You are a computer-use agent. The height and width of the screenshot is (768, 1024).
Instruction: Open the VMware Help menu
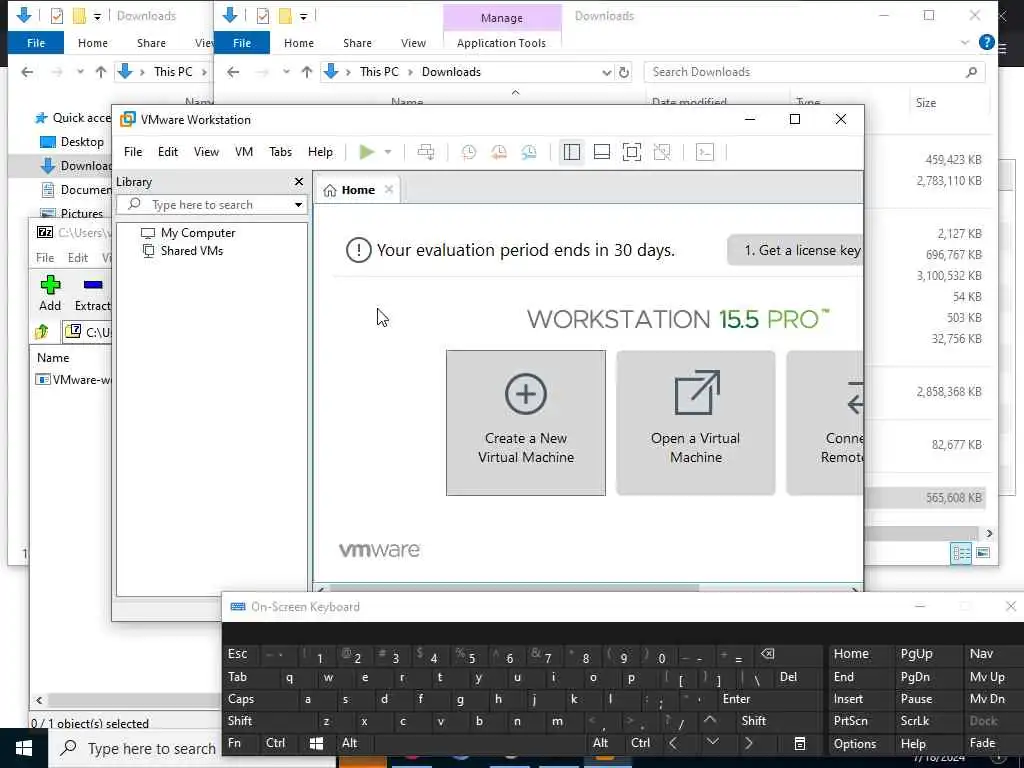[320, 152]
